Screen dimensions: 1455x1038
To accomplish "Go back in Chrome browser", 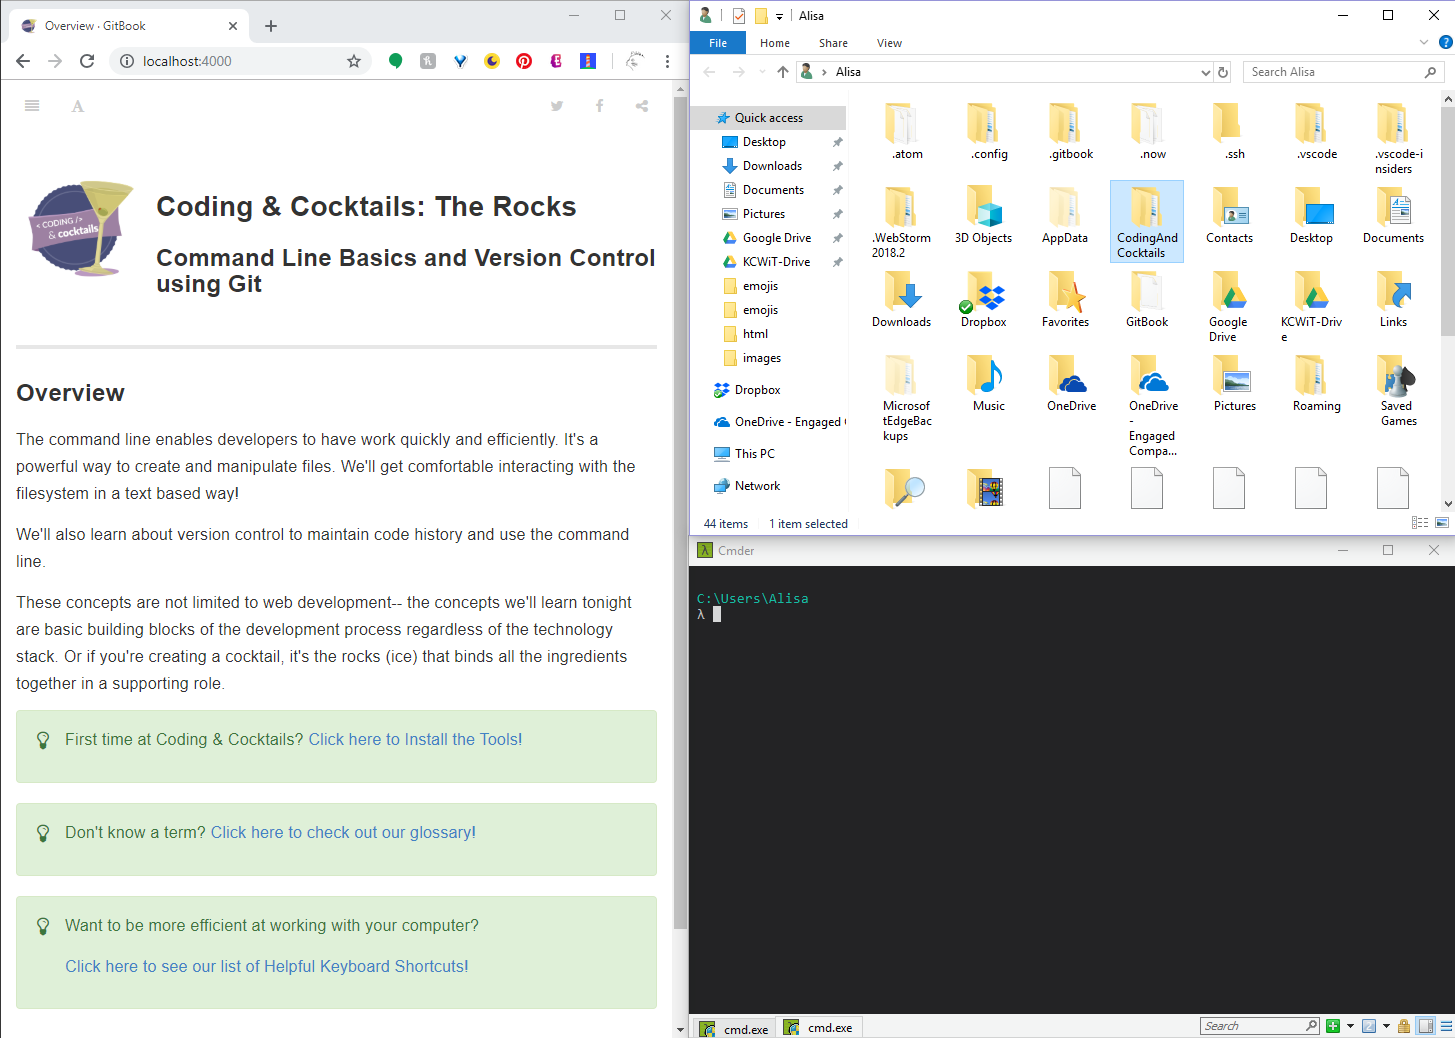I will (23, 61).
